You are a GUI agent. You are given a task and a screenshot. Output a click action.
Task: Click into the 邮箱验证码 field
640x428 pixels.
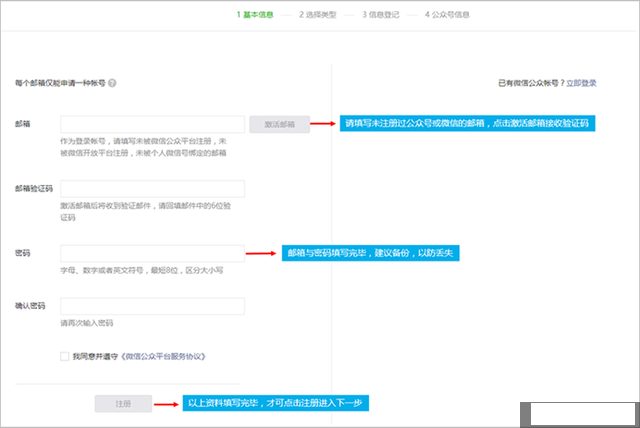pos(152,189)
